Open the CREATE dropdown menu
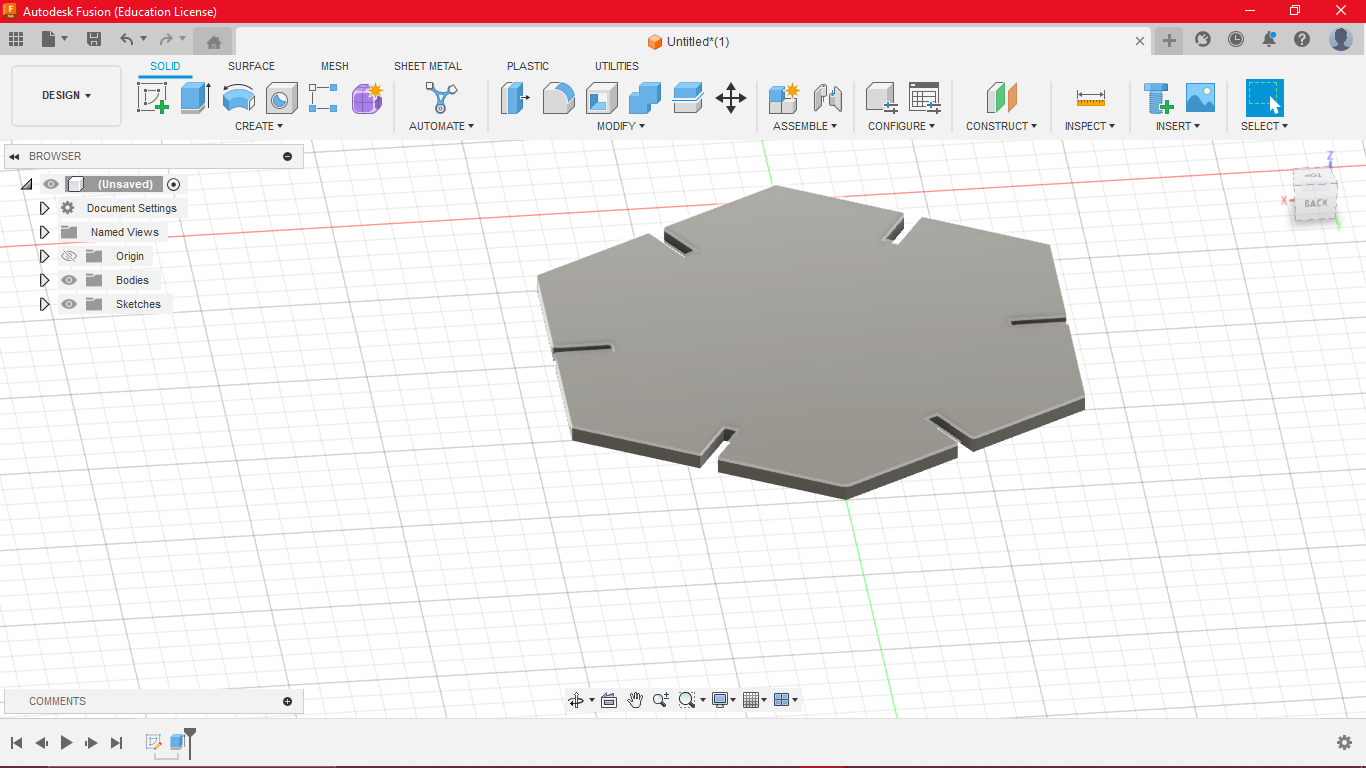Image resolution: width=1366 pixels, height=768 pixels. click(259, 126)
